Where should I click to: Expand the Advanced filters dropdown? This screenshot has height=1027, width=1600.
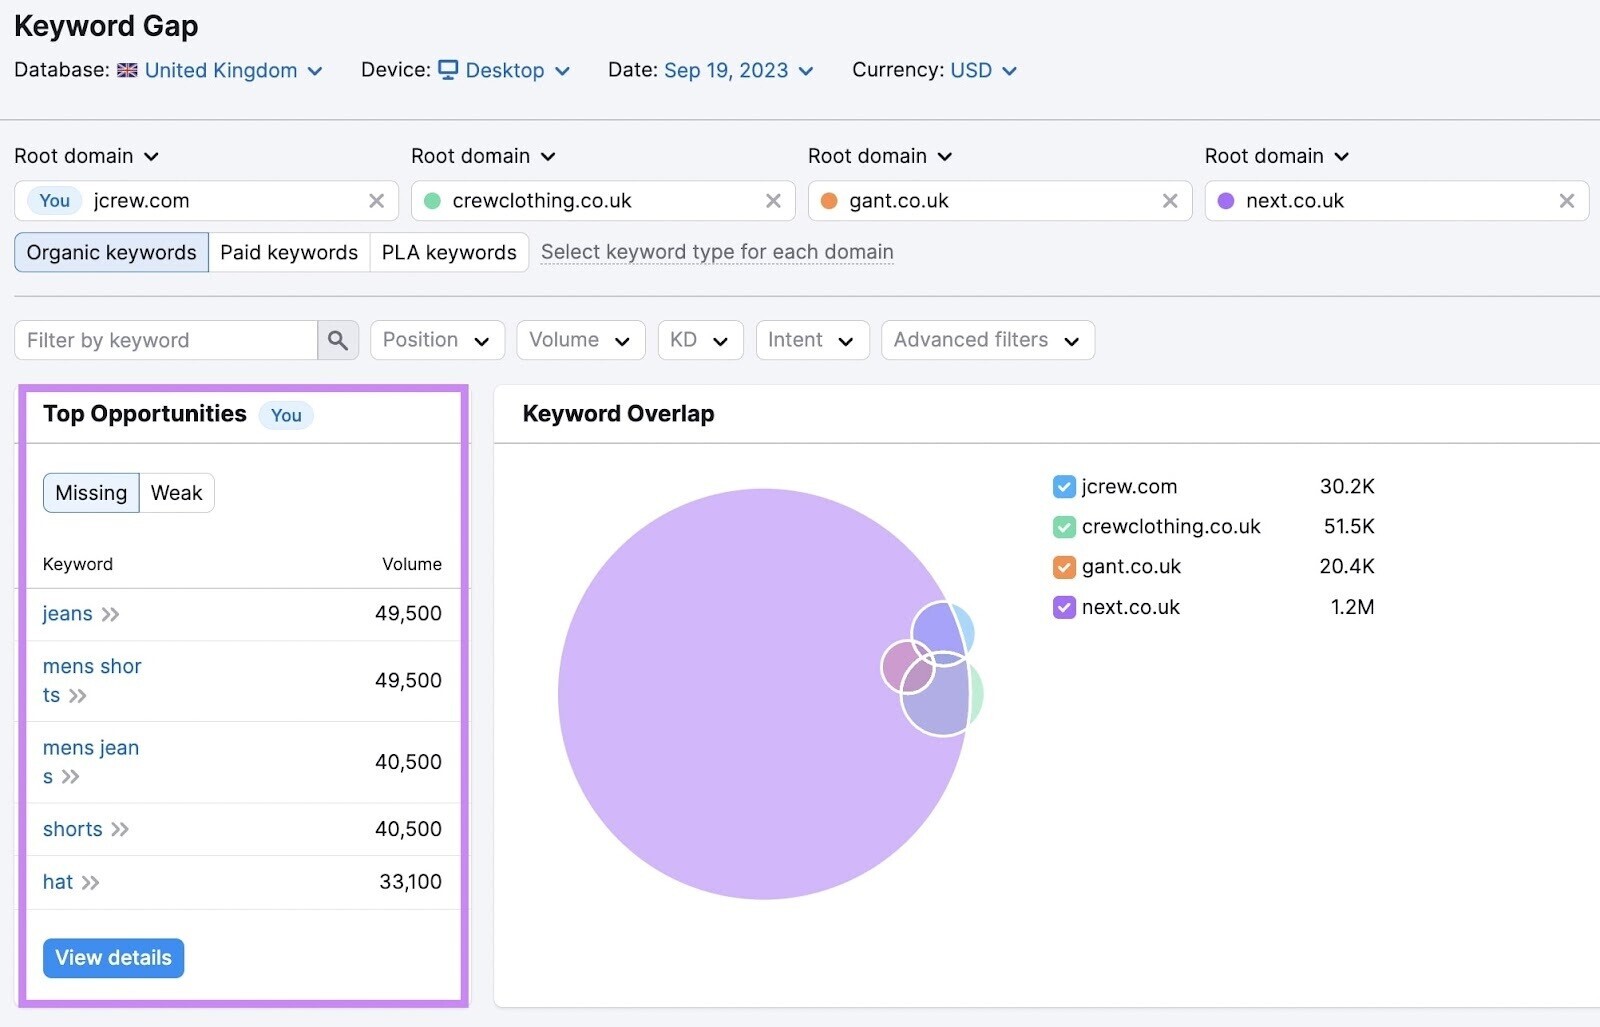click(x=985, y=340)
